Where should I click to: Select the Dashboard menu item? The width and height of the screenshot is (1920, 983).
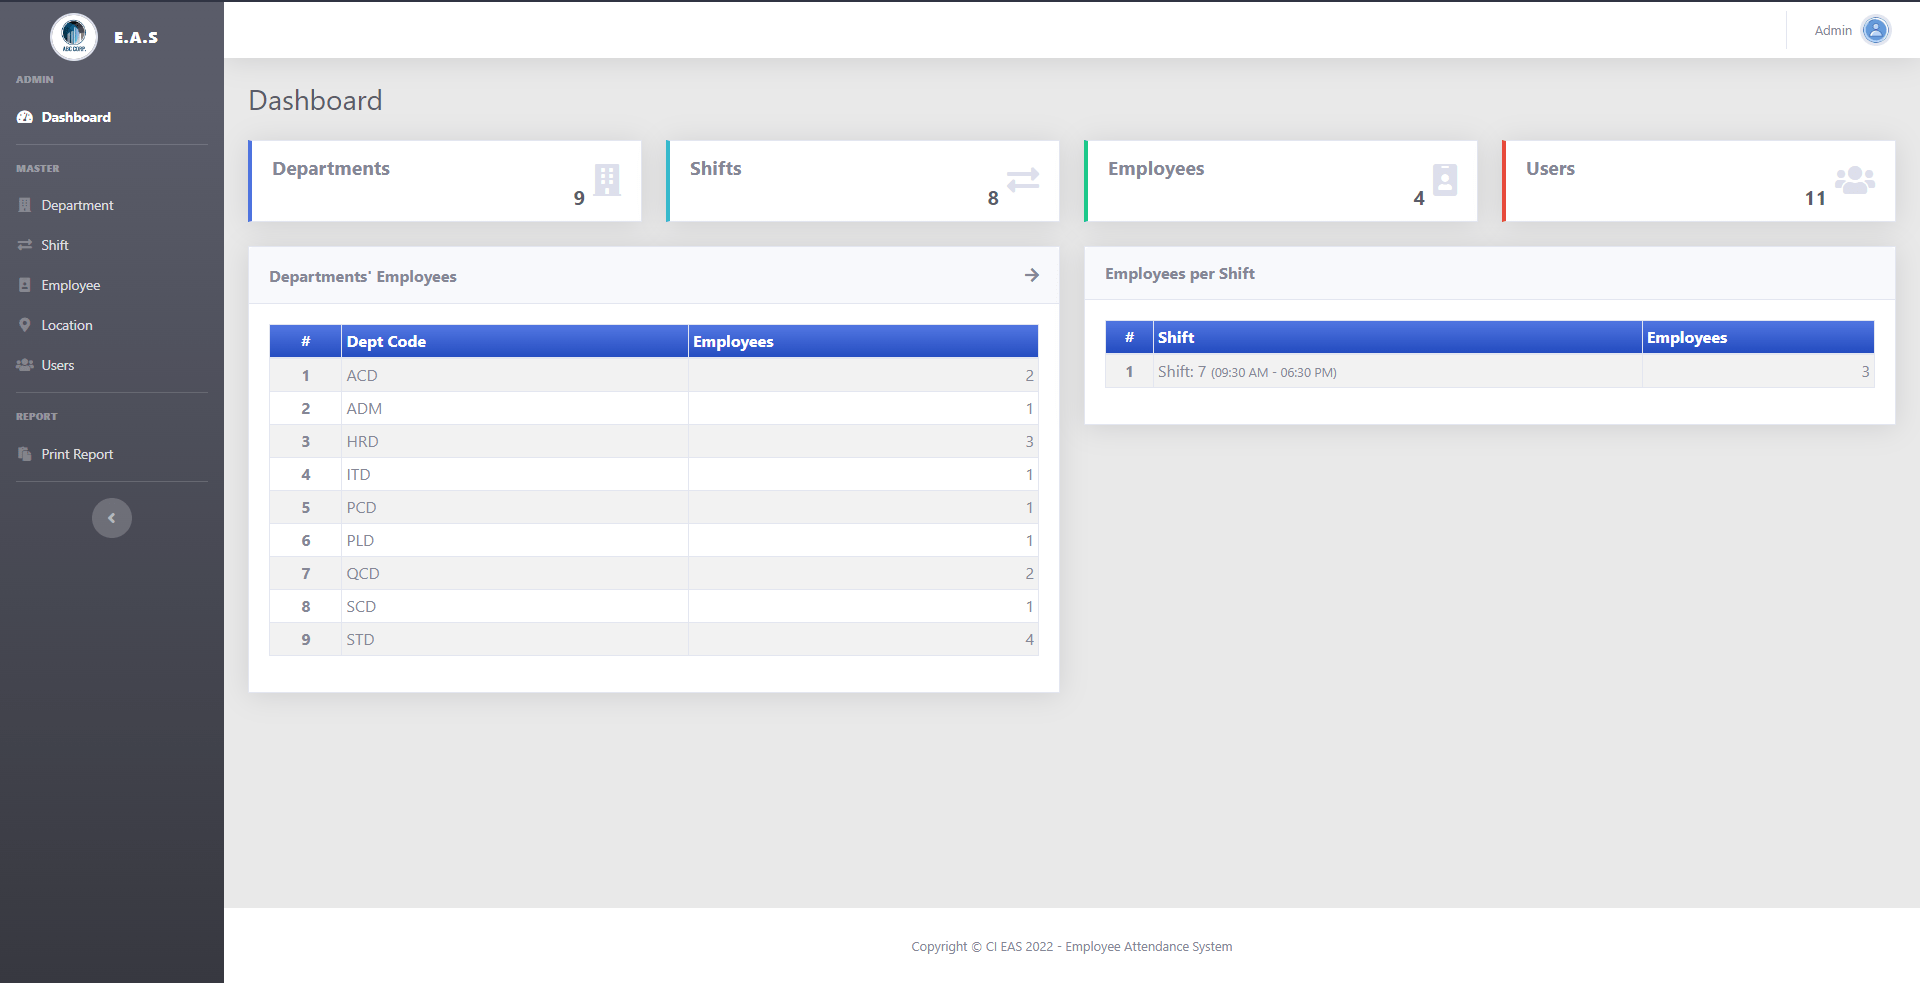tap(75, 117)
